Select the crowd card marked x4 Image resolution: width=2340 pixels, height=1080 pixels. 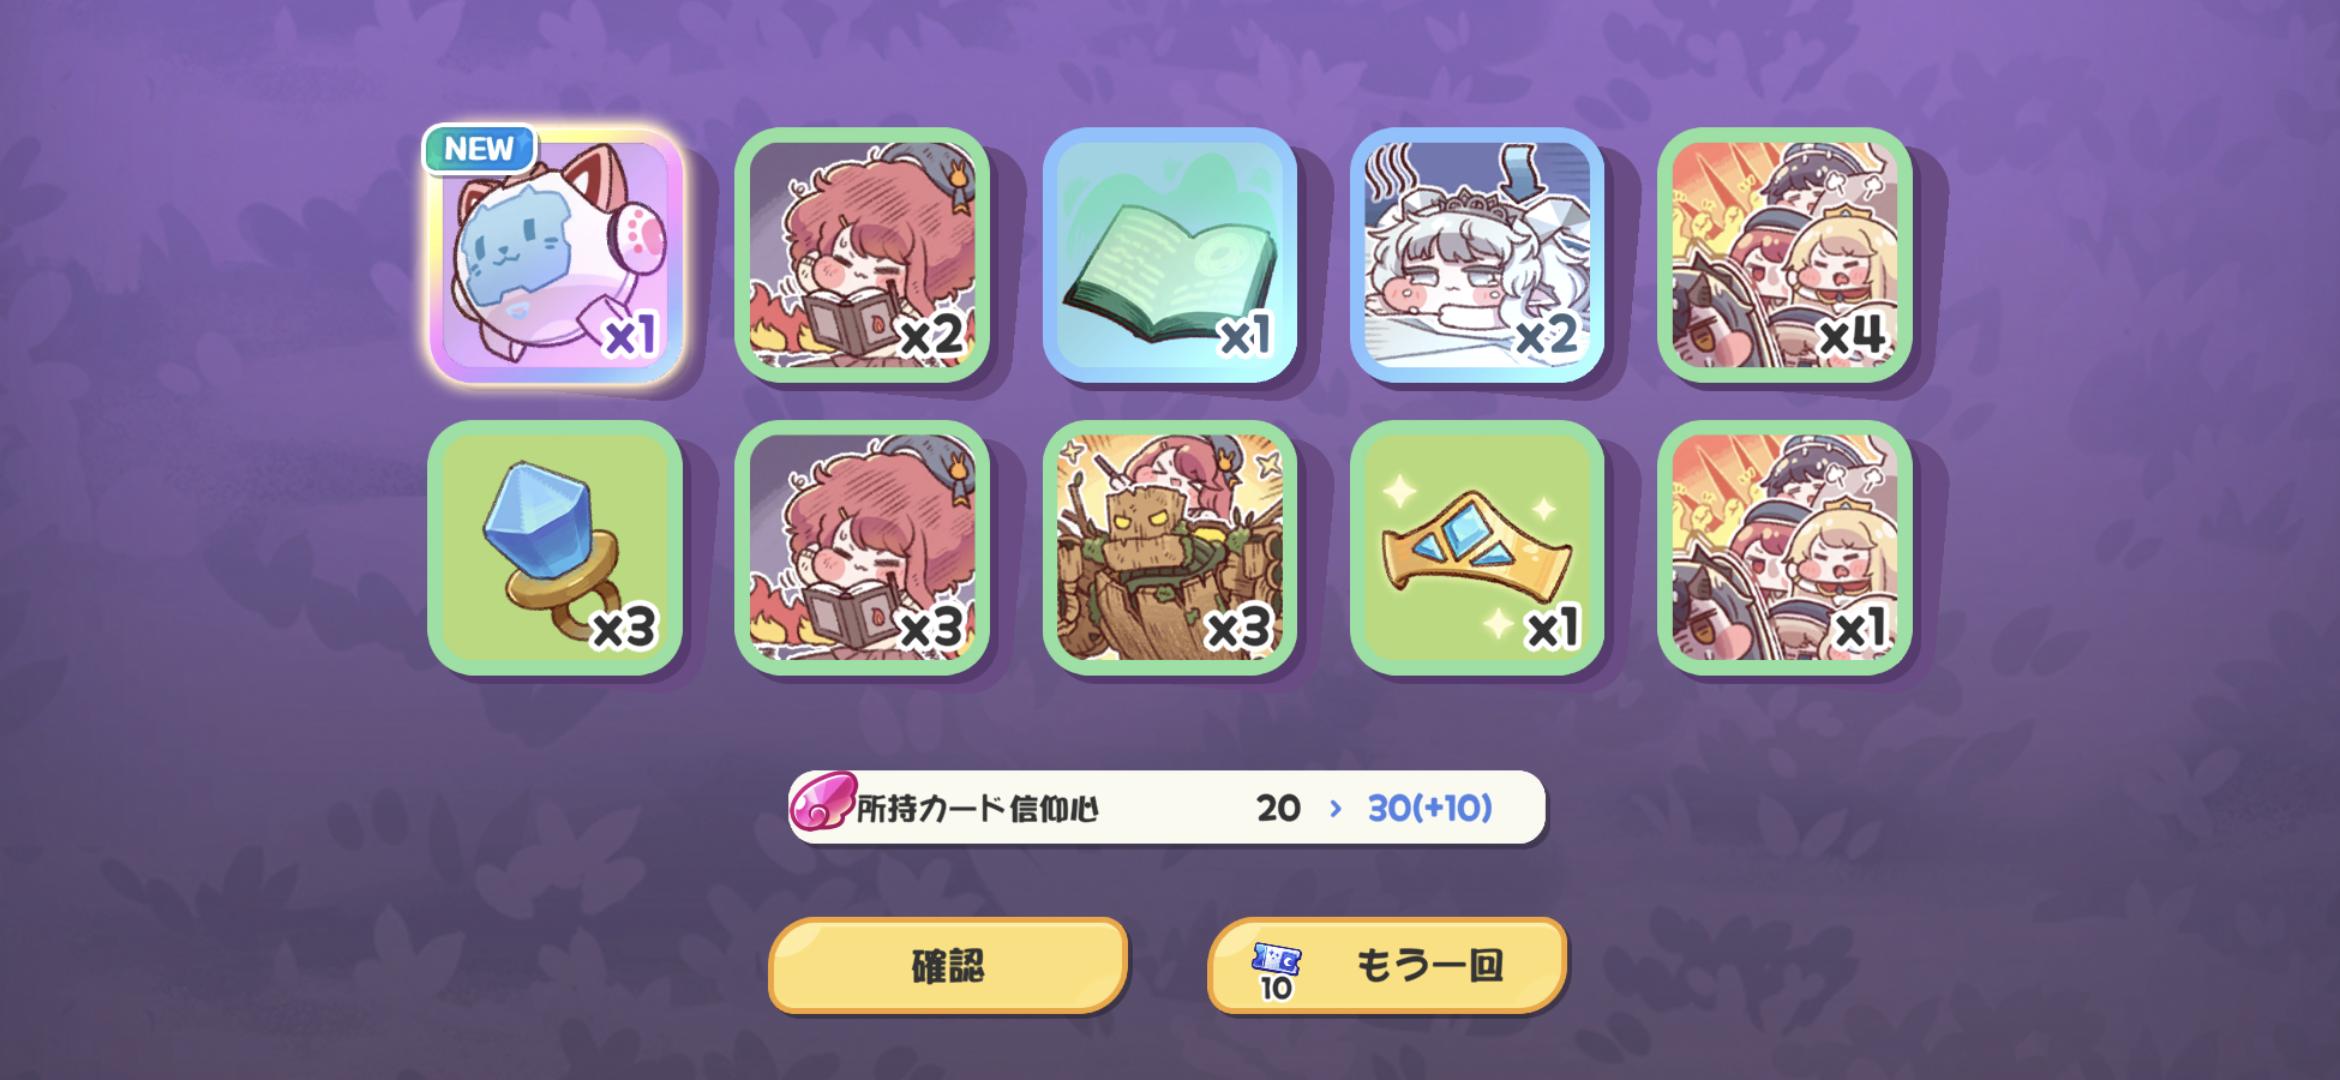(x=1785, y=255)
